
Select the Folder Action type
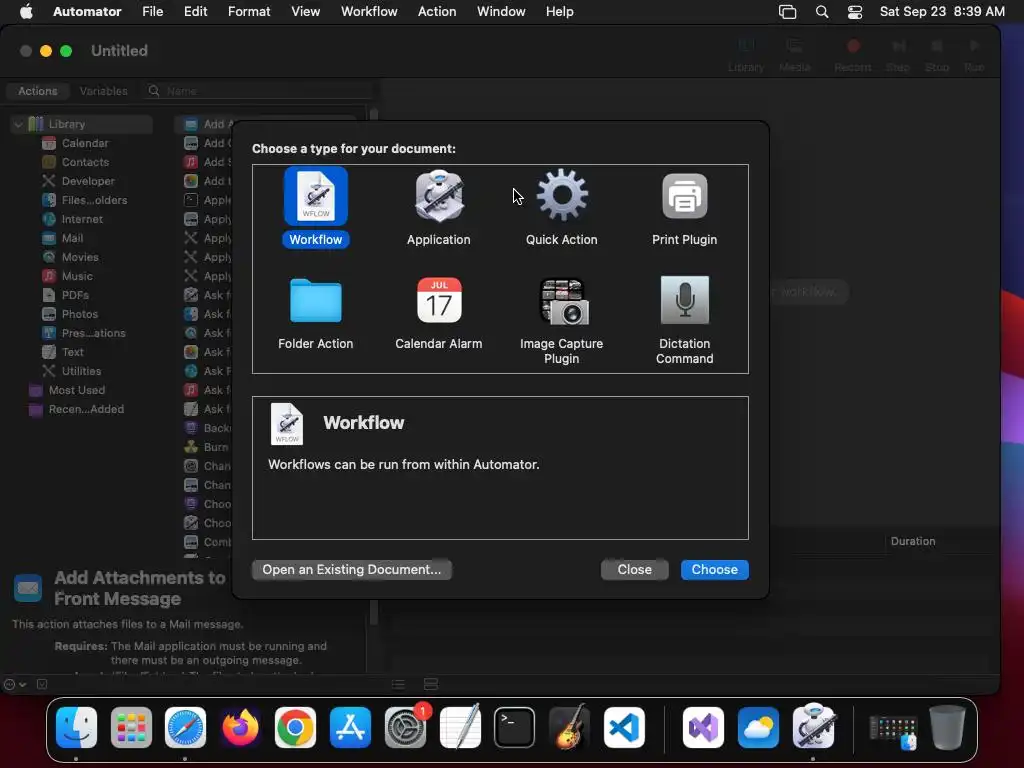tap(315, 314)
